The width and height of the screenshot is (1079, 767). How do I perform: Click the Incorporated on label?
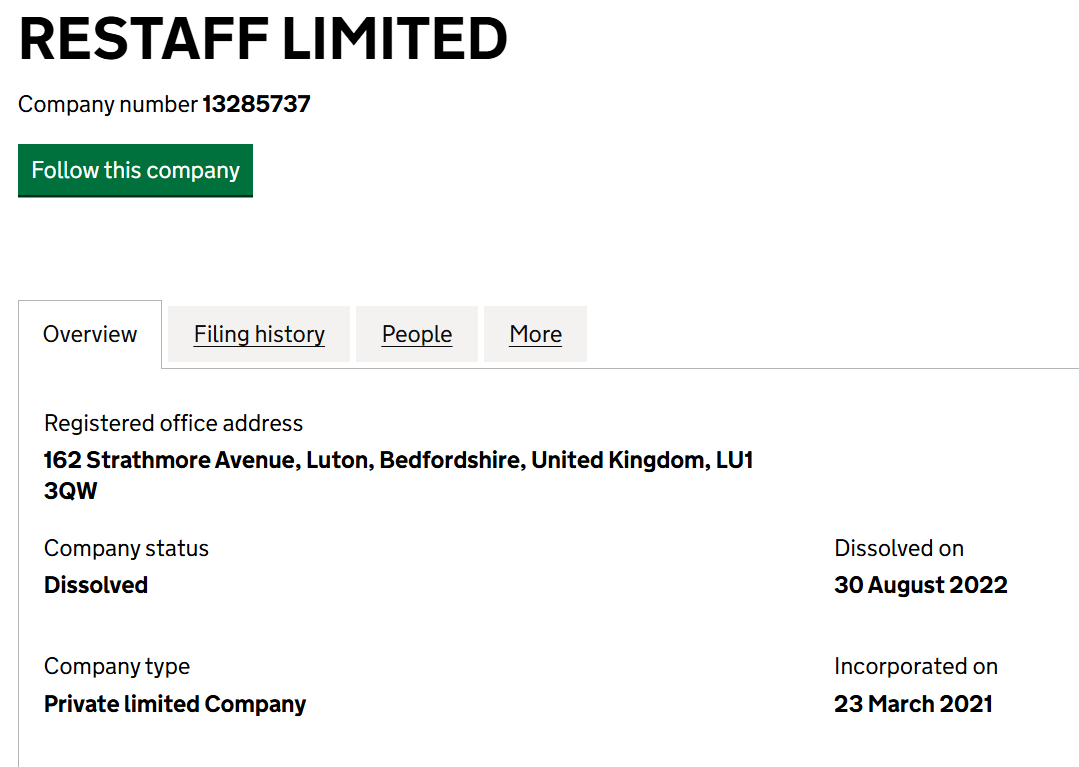coord(916,666)
